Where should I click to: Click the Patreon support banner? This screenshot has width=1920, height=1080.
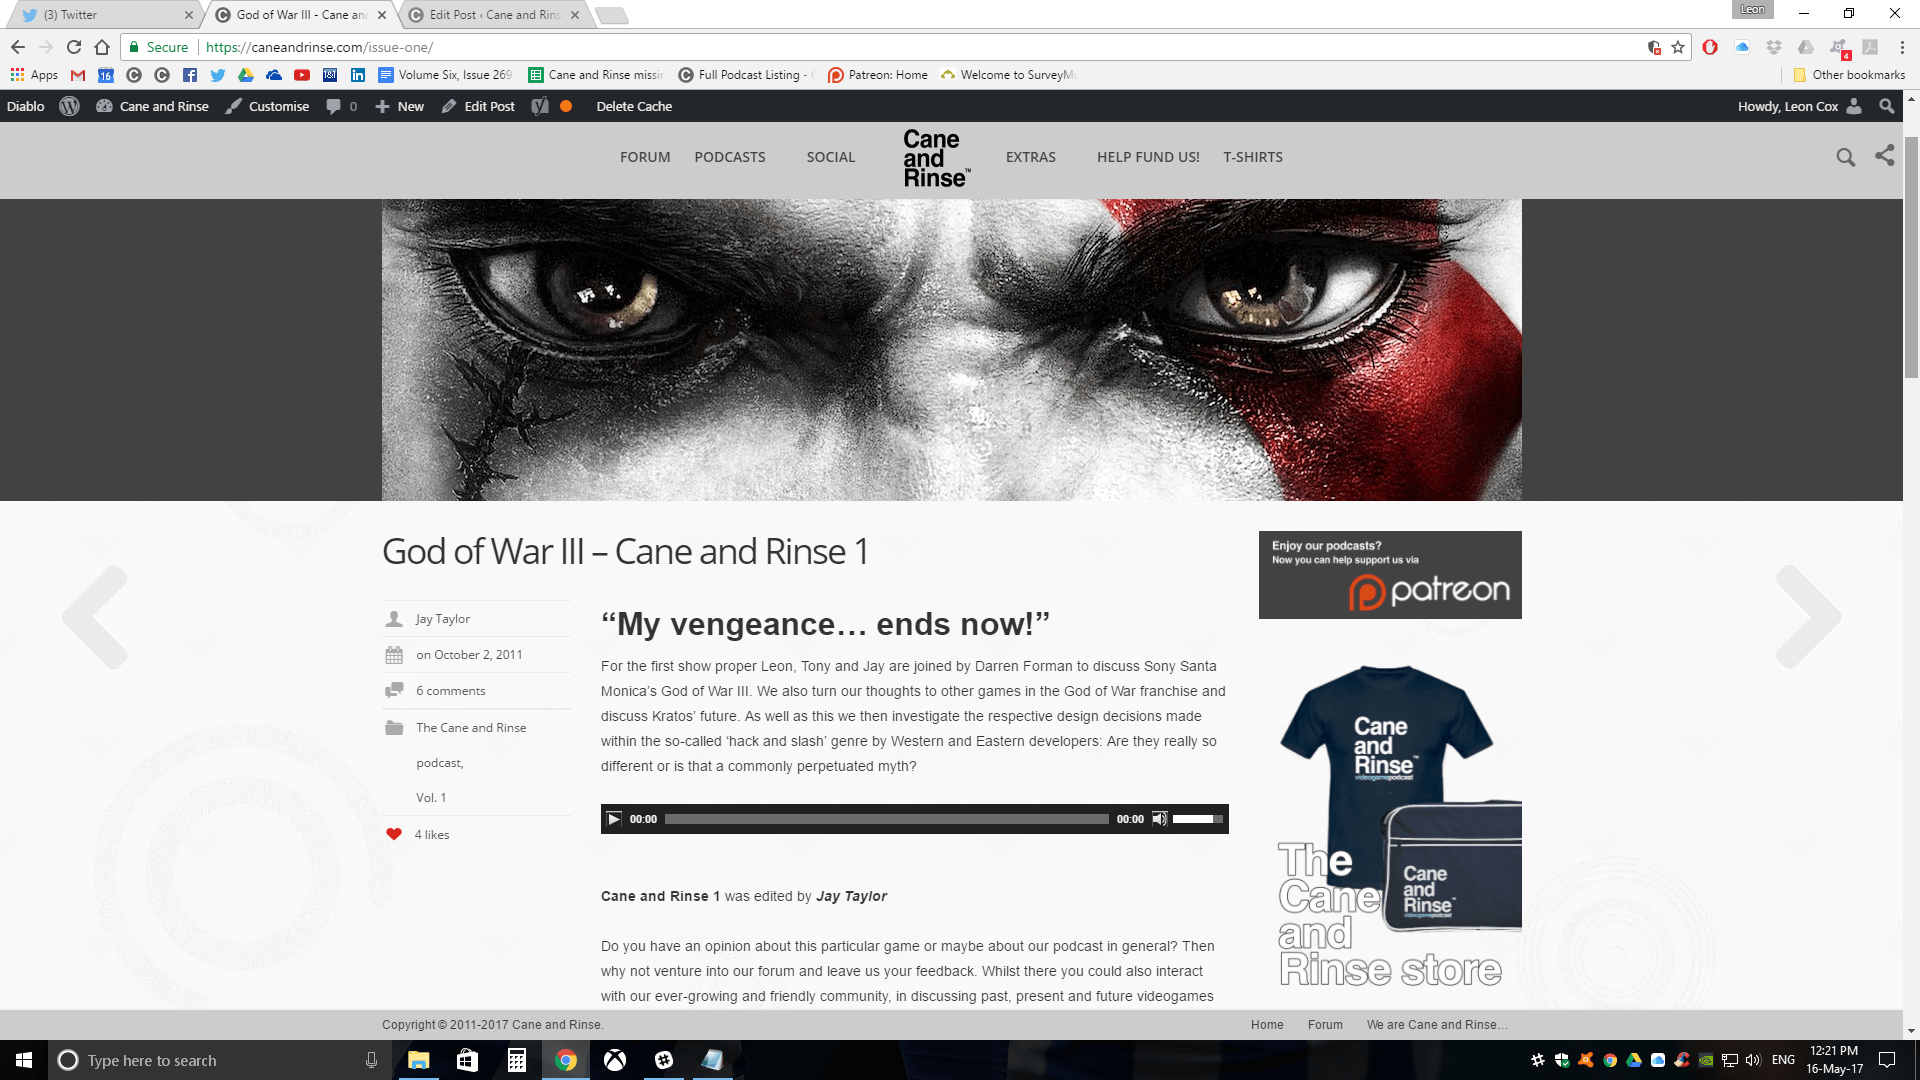pyautogui.click(x=1390, y=575)
